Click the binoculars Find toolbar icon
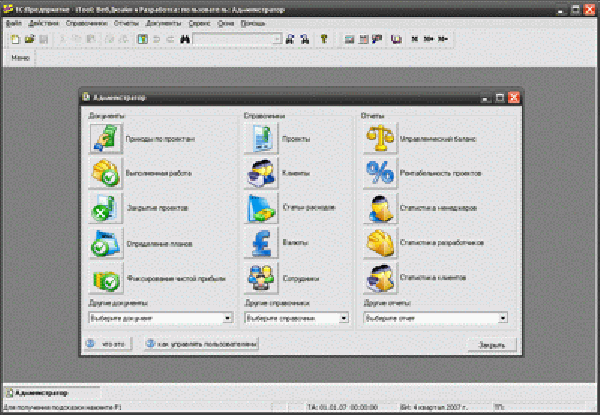The height and width of the screenshot is (415, 600). [x=185, y=39]
